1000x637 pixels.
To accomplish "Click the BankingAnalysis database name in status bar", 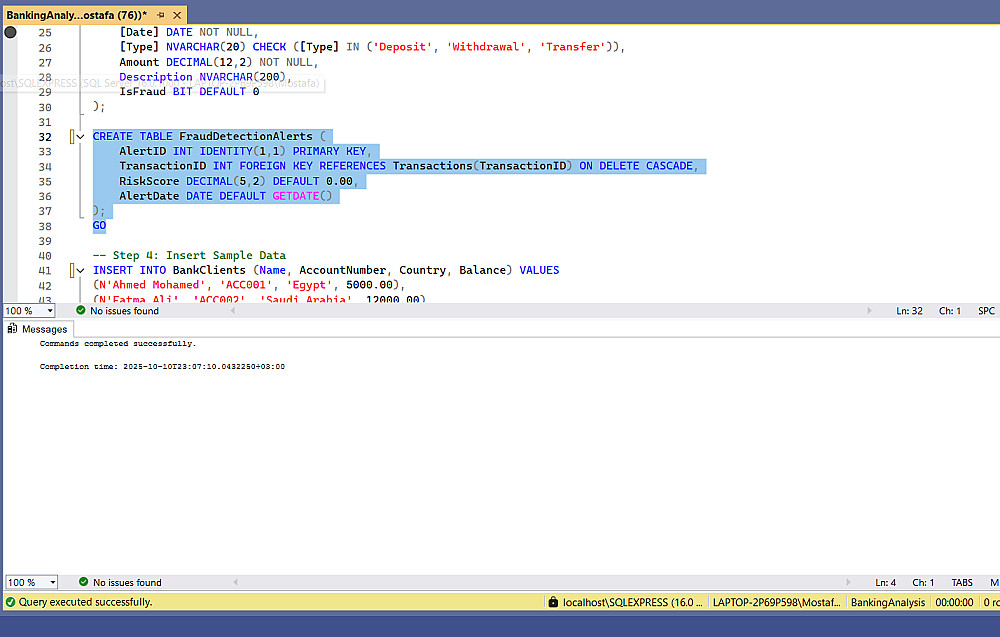I will click(x=888, y=602).
